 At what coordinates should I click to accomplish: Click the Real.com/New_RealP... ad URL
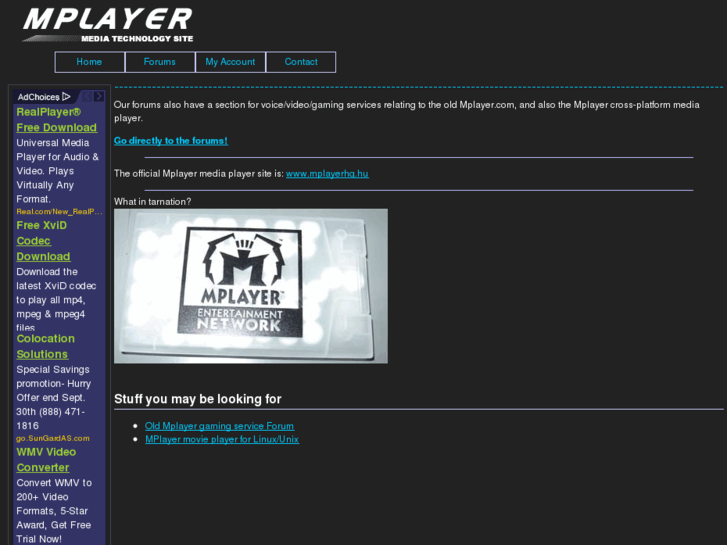pyautogui.click(x=59, y=212)
